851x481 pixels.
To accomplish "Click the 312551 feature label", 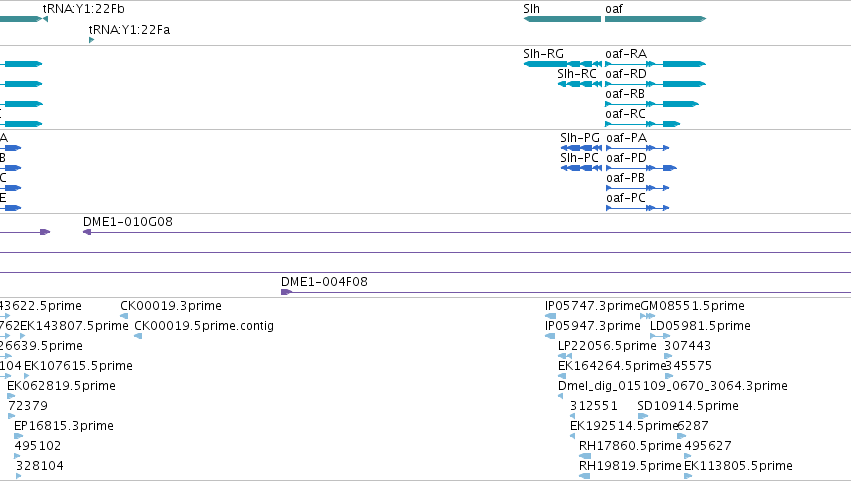I will pos(594,406).
